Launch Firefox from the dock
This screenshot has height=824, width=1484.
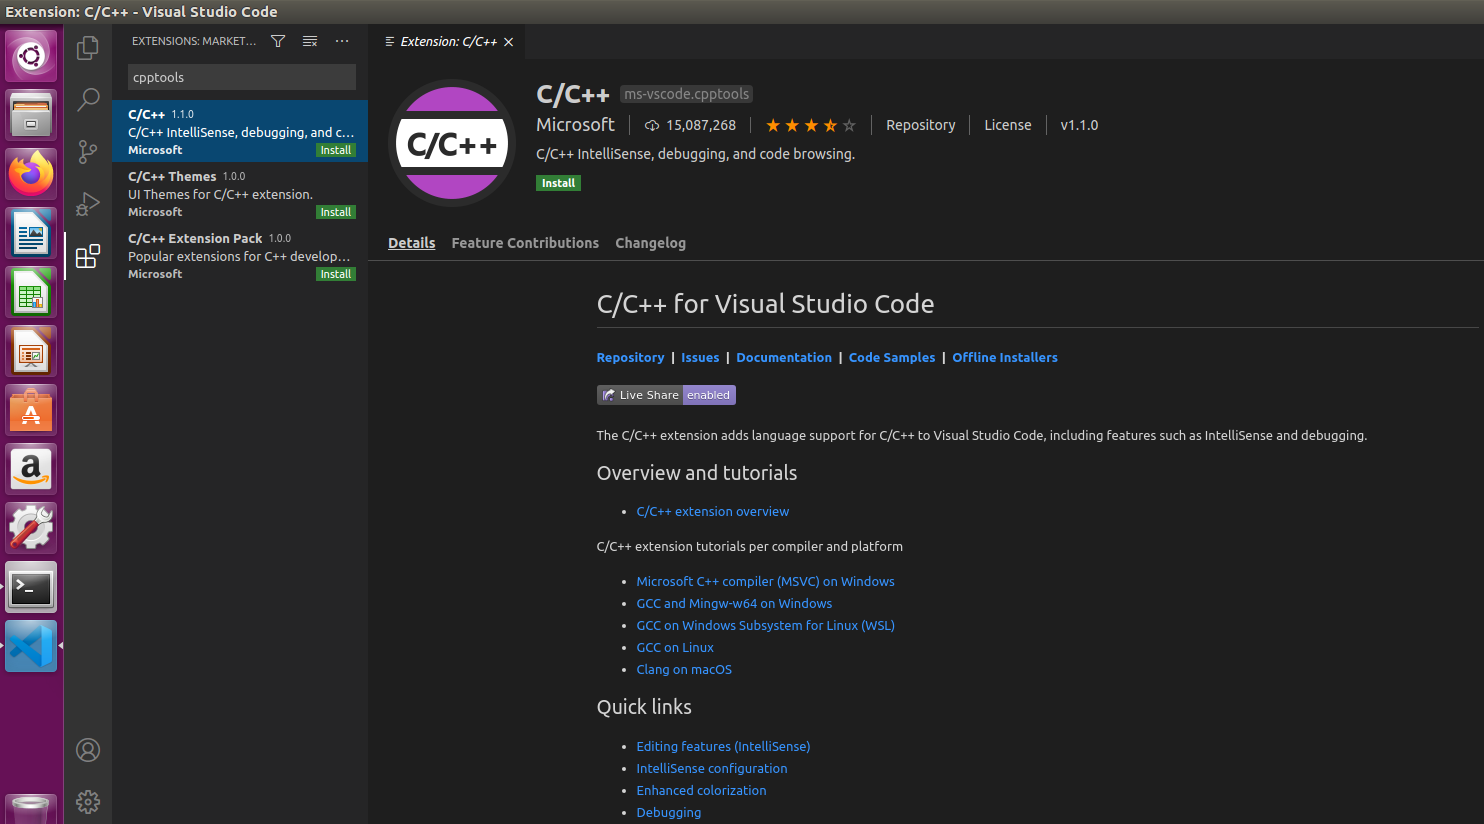tap(31, 173)
